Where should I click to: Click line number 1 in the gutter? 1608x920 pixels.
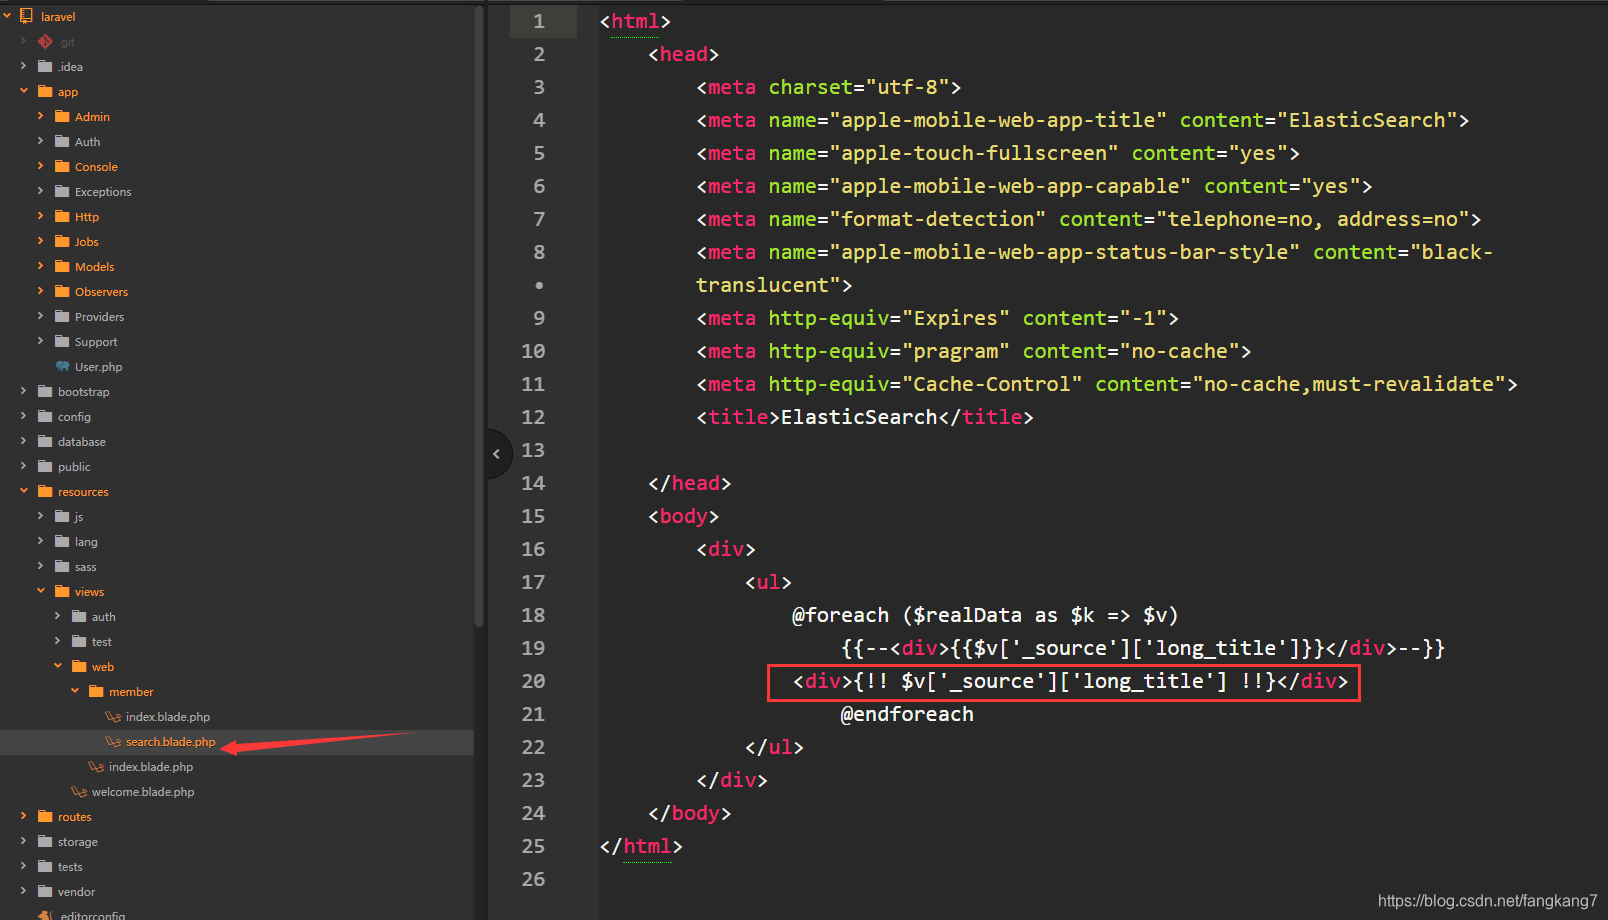click(539, 21)
